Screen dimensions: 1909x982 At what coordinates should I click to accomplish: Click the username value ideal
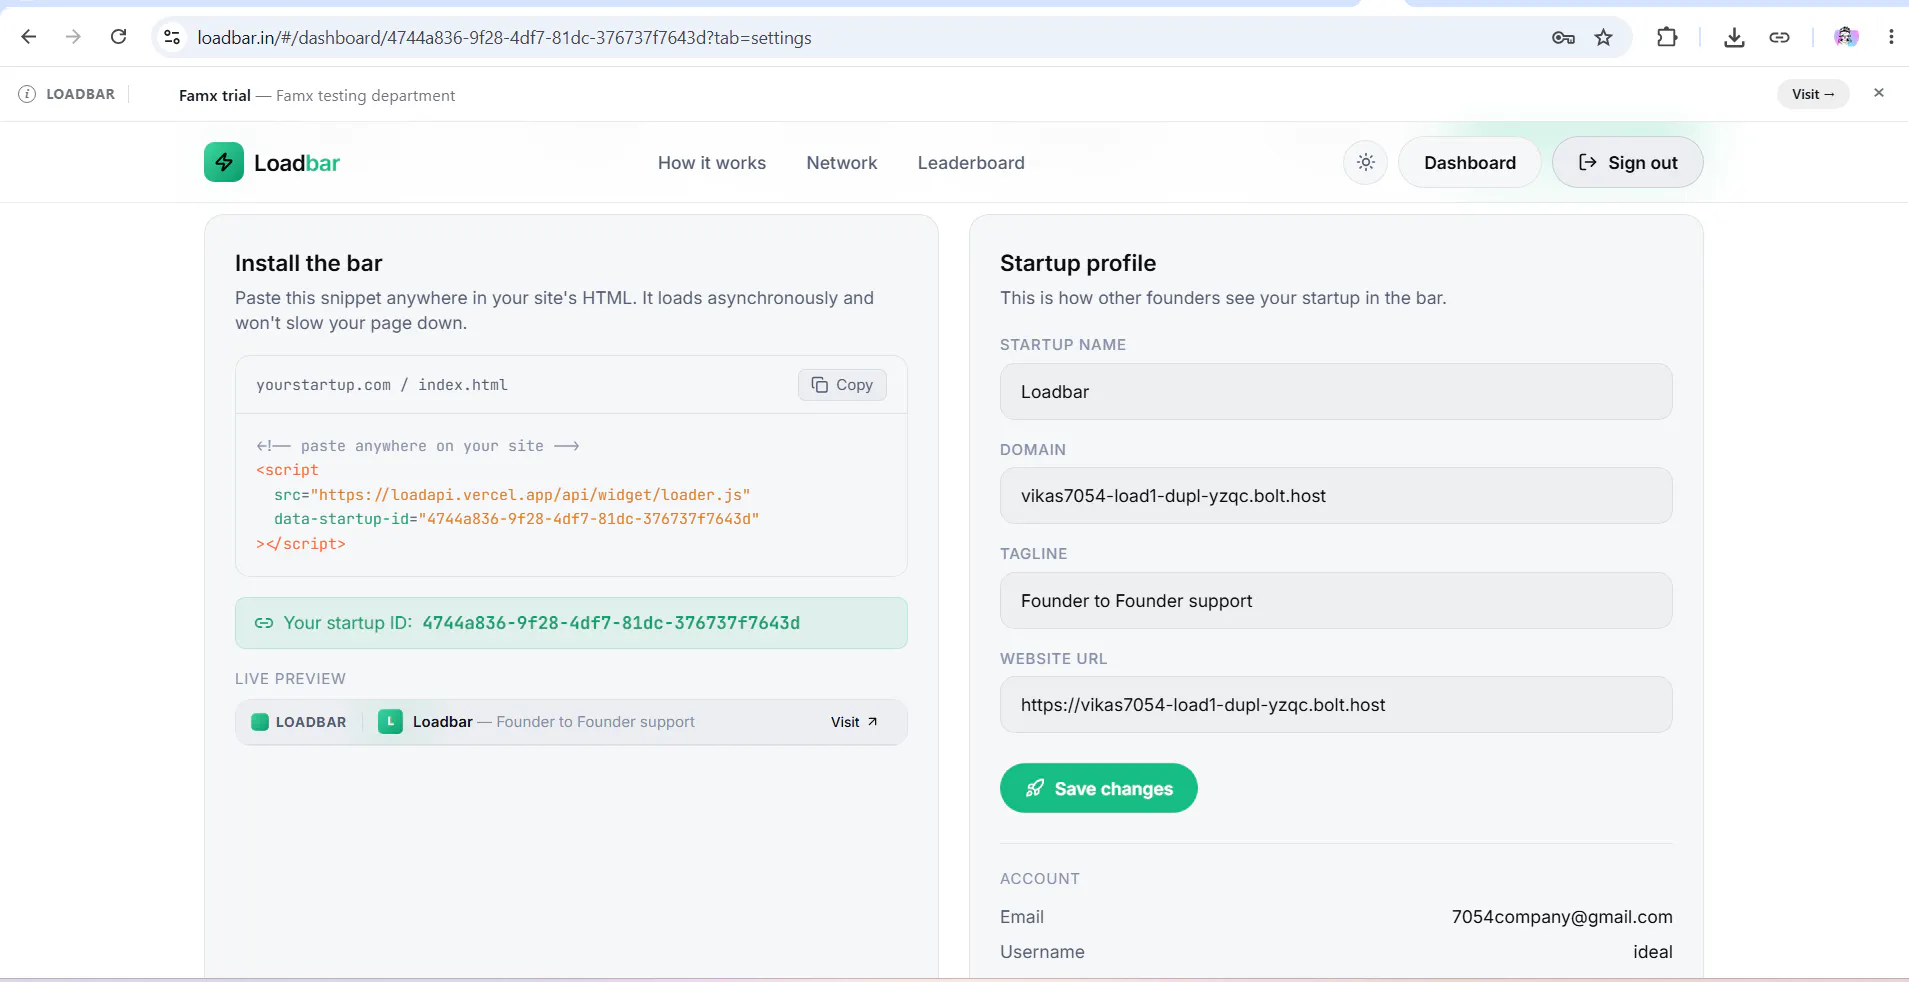click(x=1653, y=952)
